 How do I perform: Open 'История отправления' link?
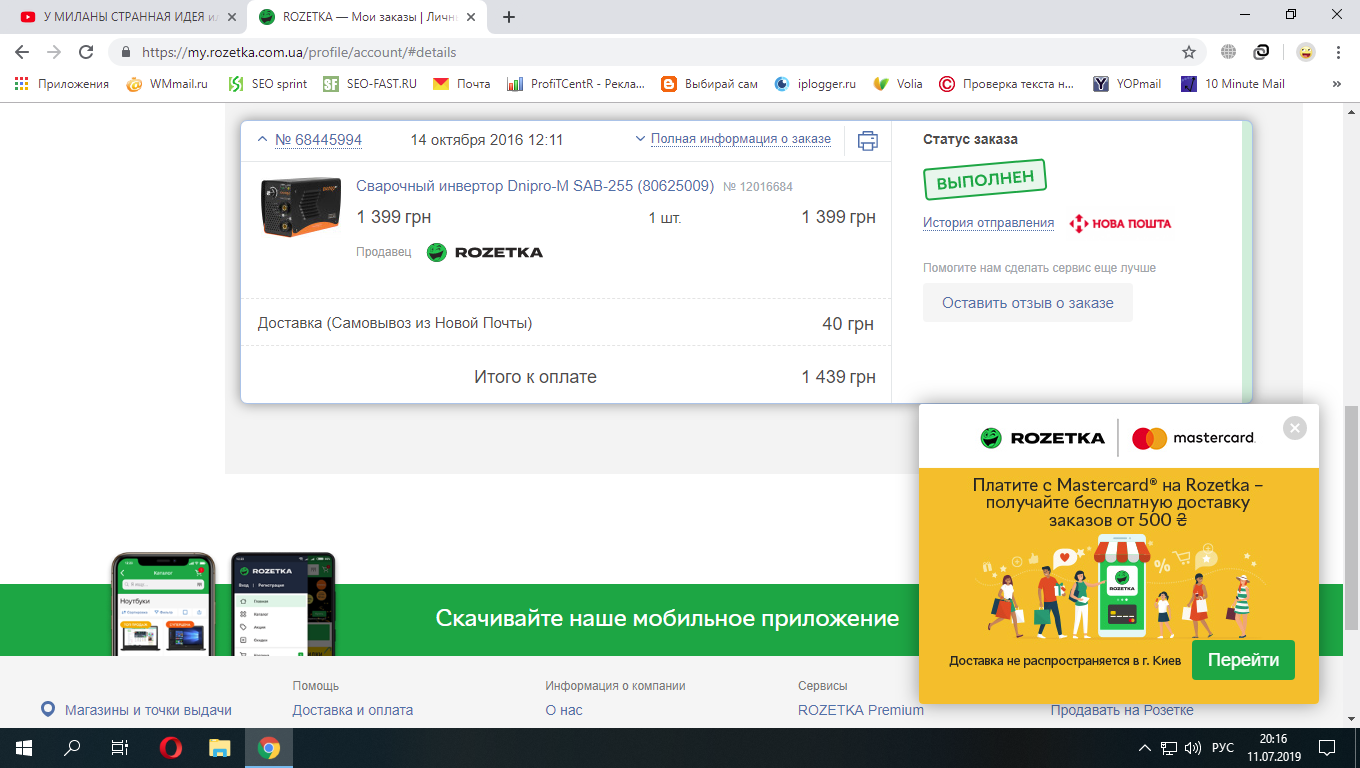pyautogui.click(x=988, y=223)
